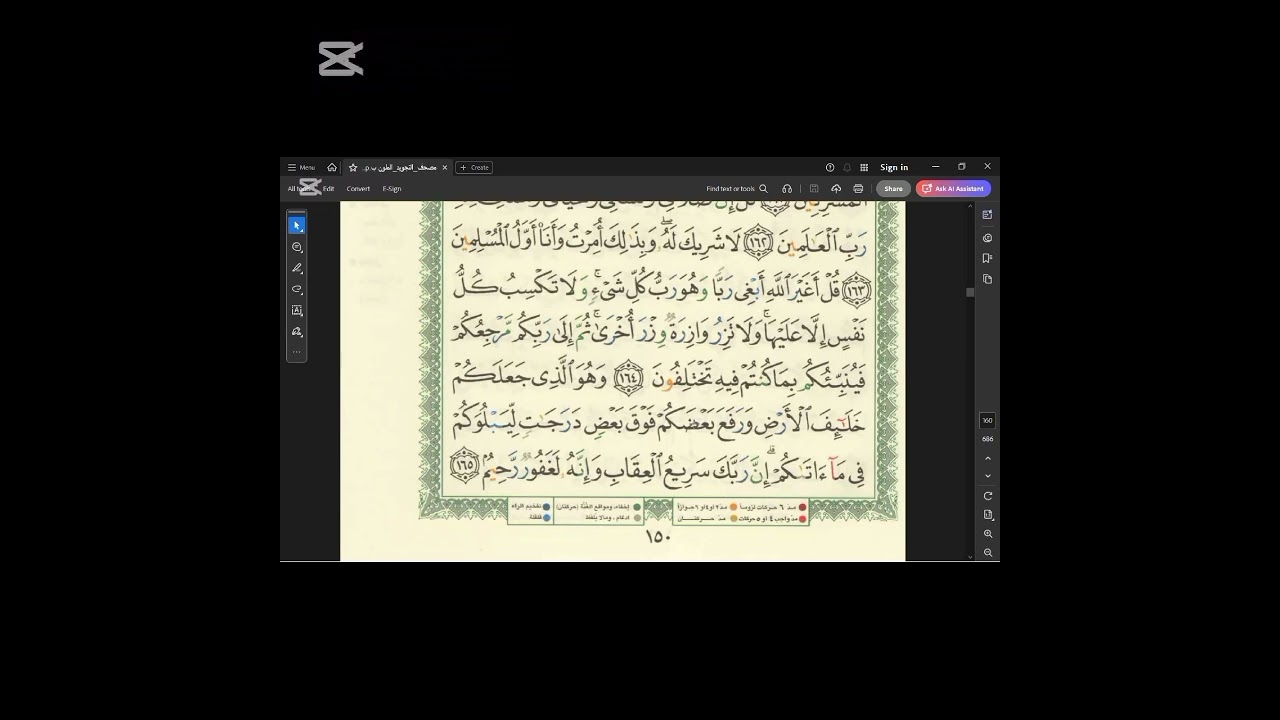Open the E-Sign menu
Screen dimensions: 1280x720
[392, 188]
